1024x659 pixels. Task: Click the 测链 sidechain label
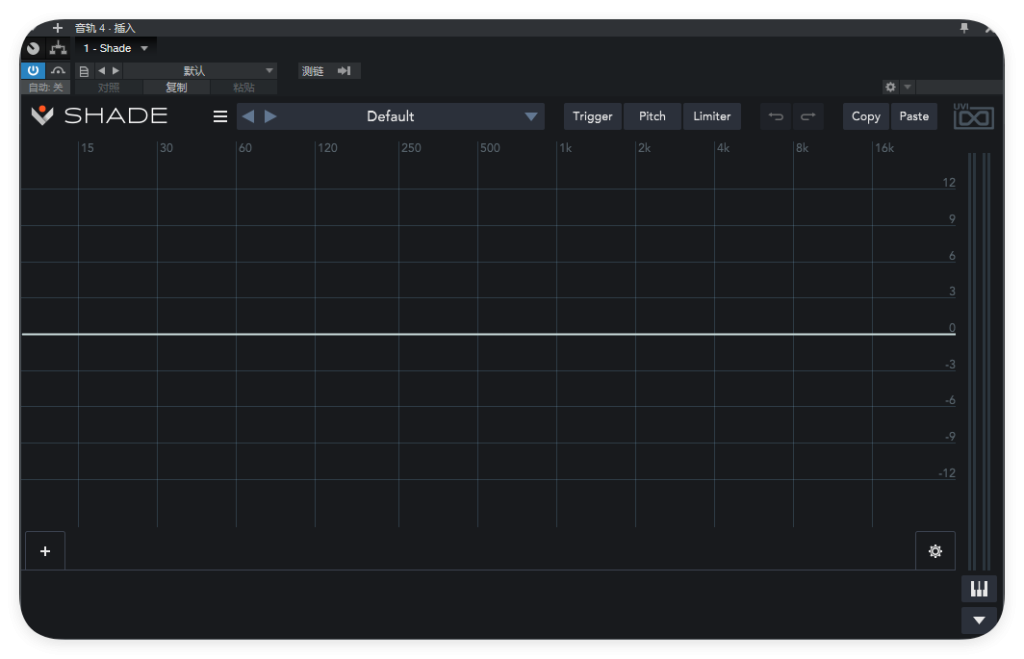tap(313, 71)
